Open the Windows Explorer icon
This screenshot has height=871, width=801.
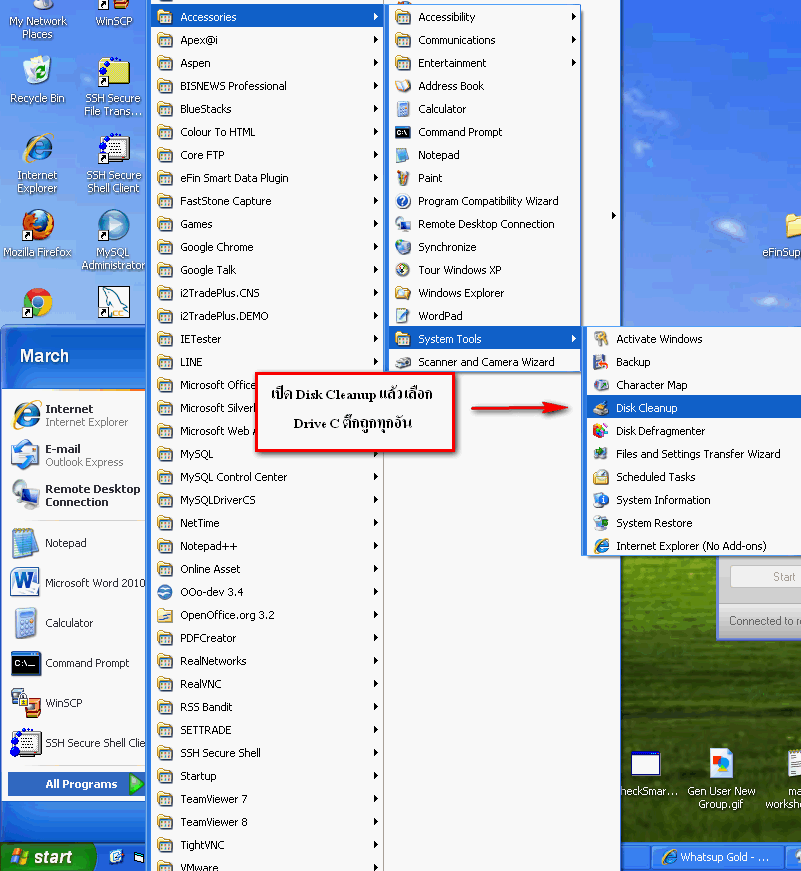tap(403, 293)
